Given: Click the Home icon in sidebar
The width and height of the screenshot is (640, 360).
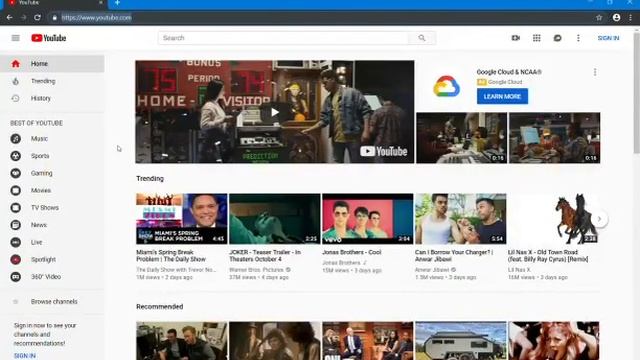Looking at the screenshot, I should tap(16, 64).
